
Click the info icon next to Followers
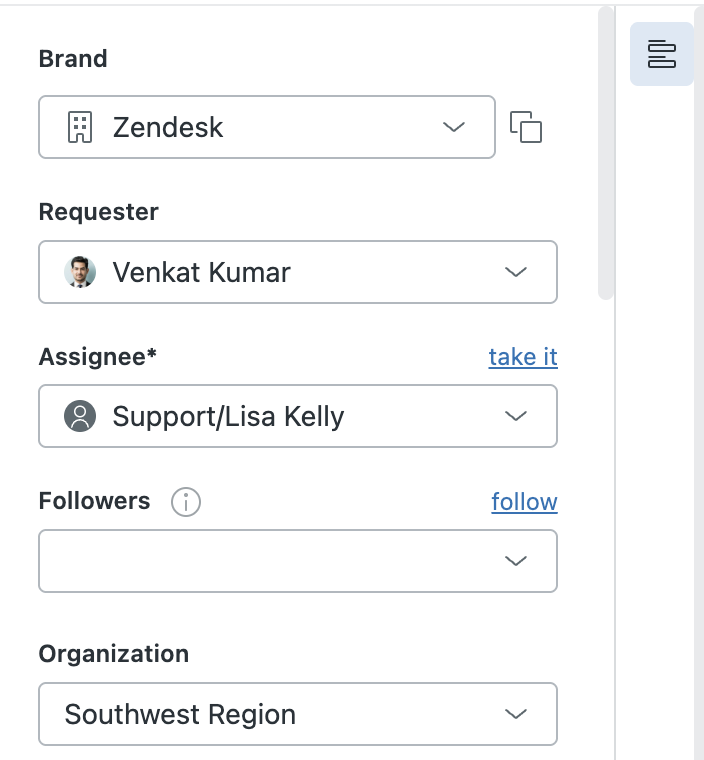coord(186,502)
